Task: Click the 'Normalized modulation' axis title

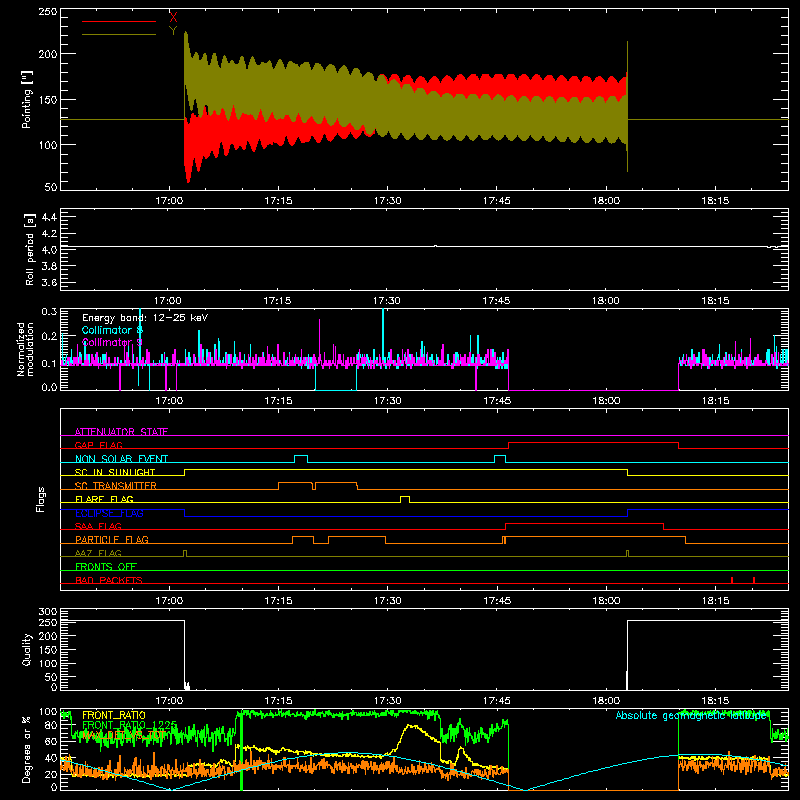Action: [x=25, y=349]
